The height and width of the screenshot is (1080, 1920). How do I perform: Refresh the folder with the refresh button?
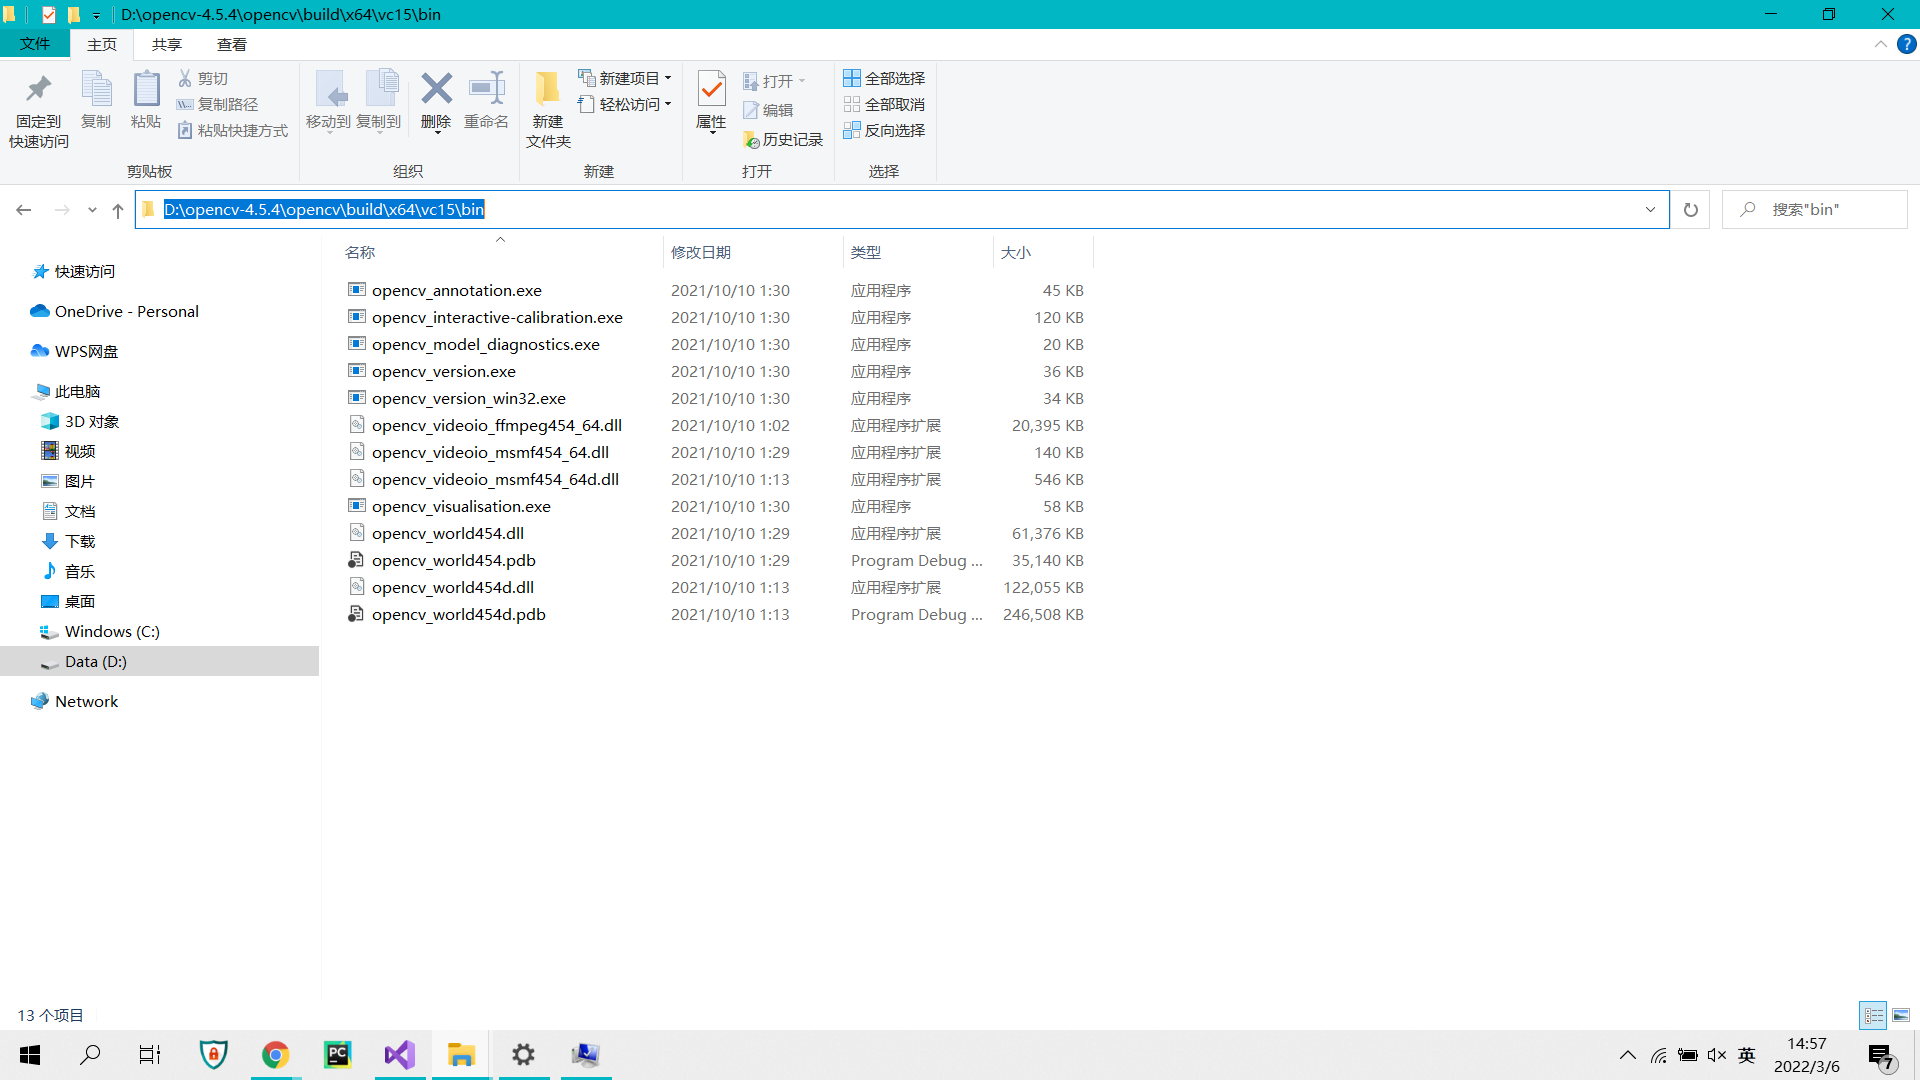(1690, 209)
